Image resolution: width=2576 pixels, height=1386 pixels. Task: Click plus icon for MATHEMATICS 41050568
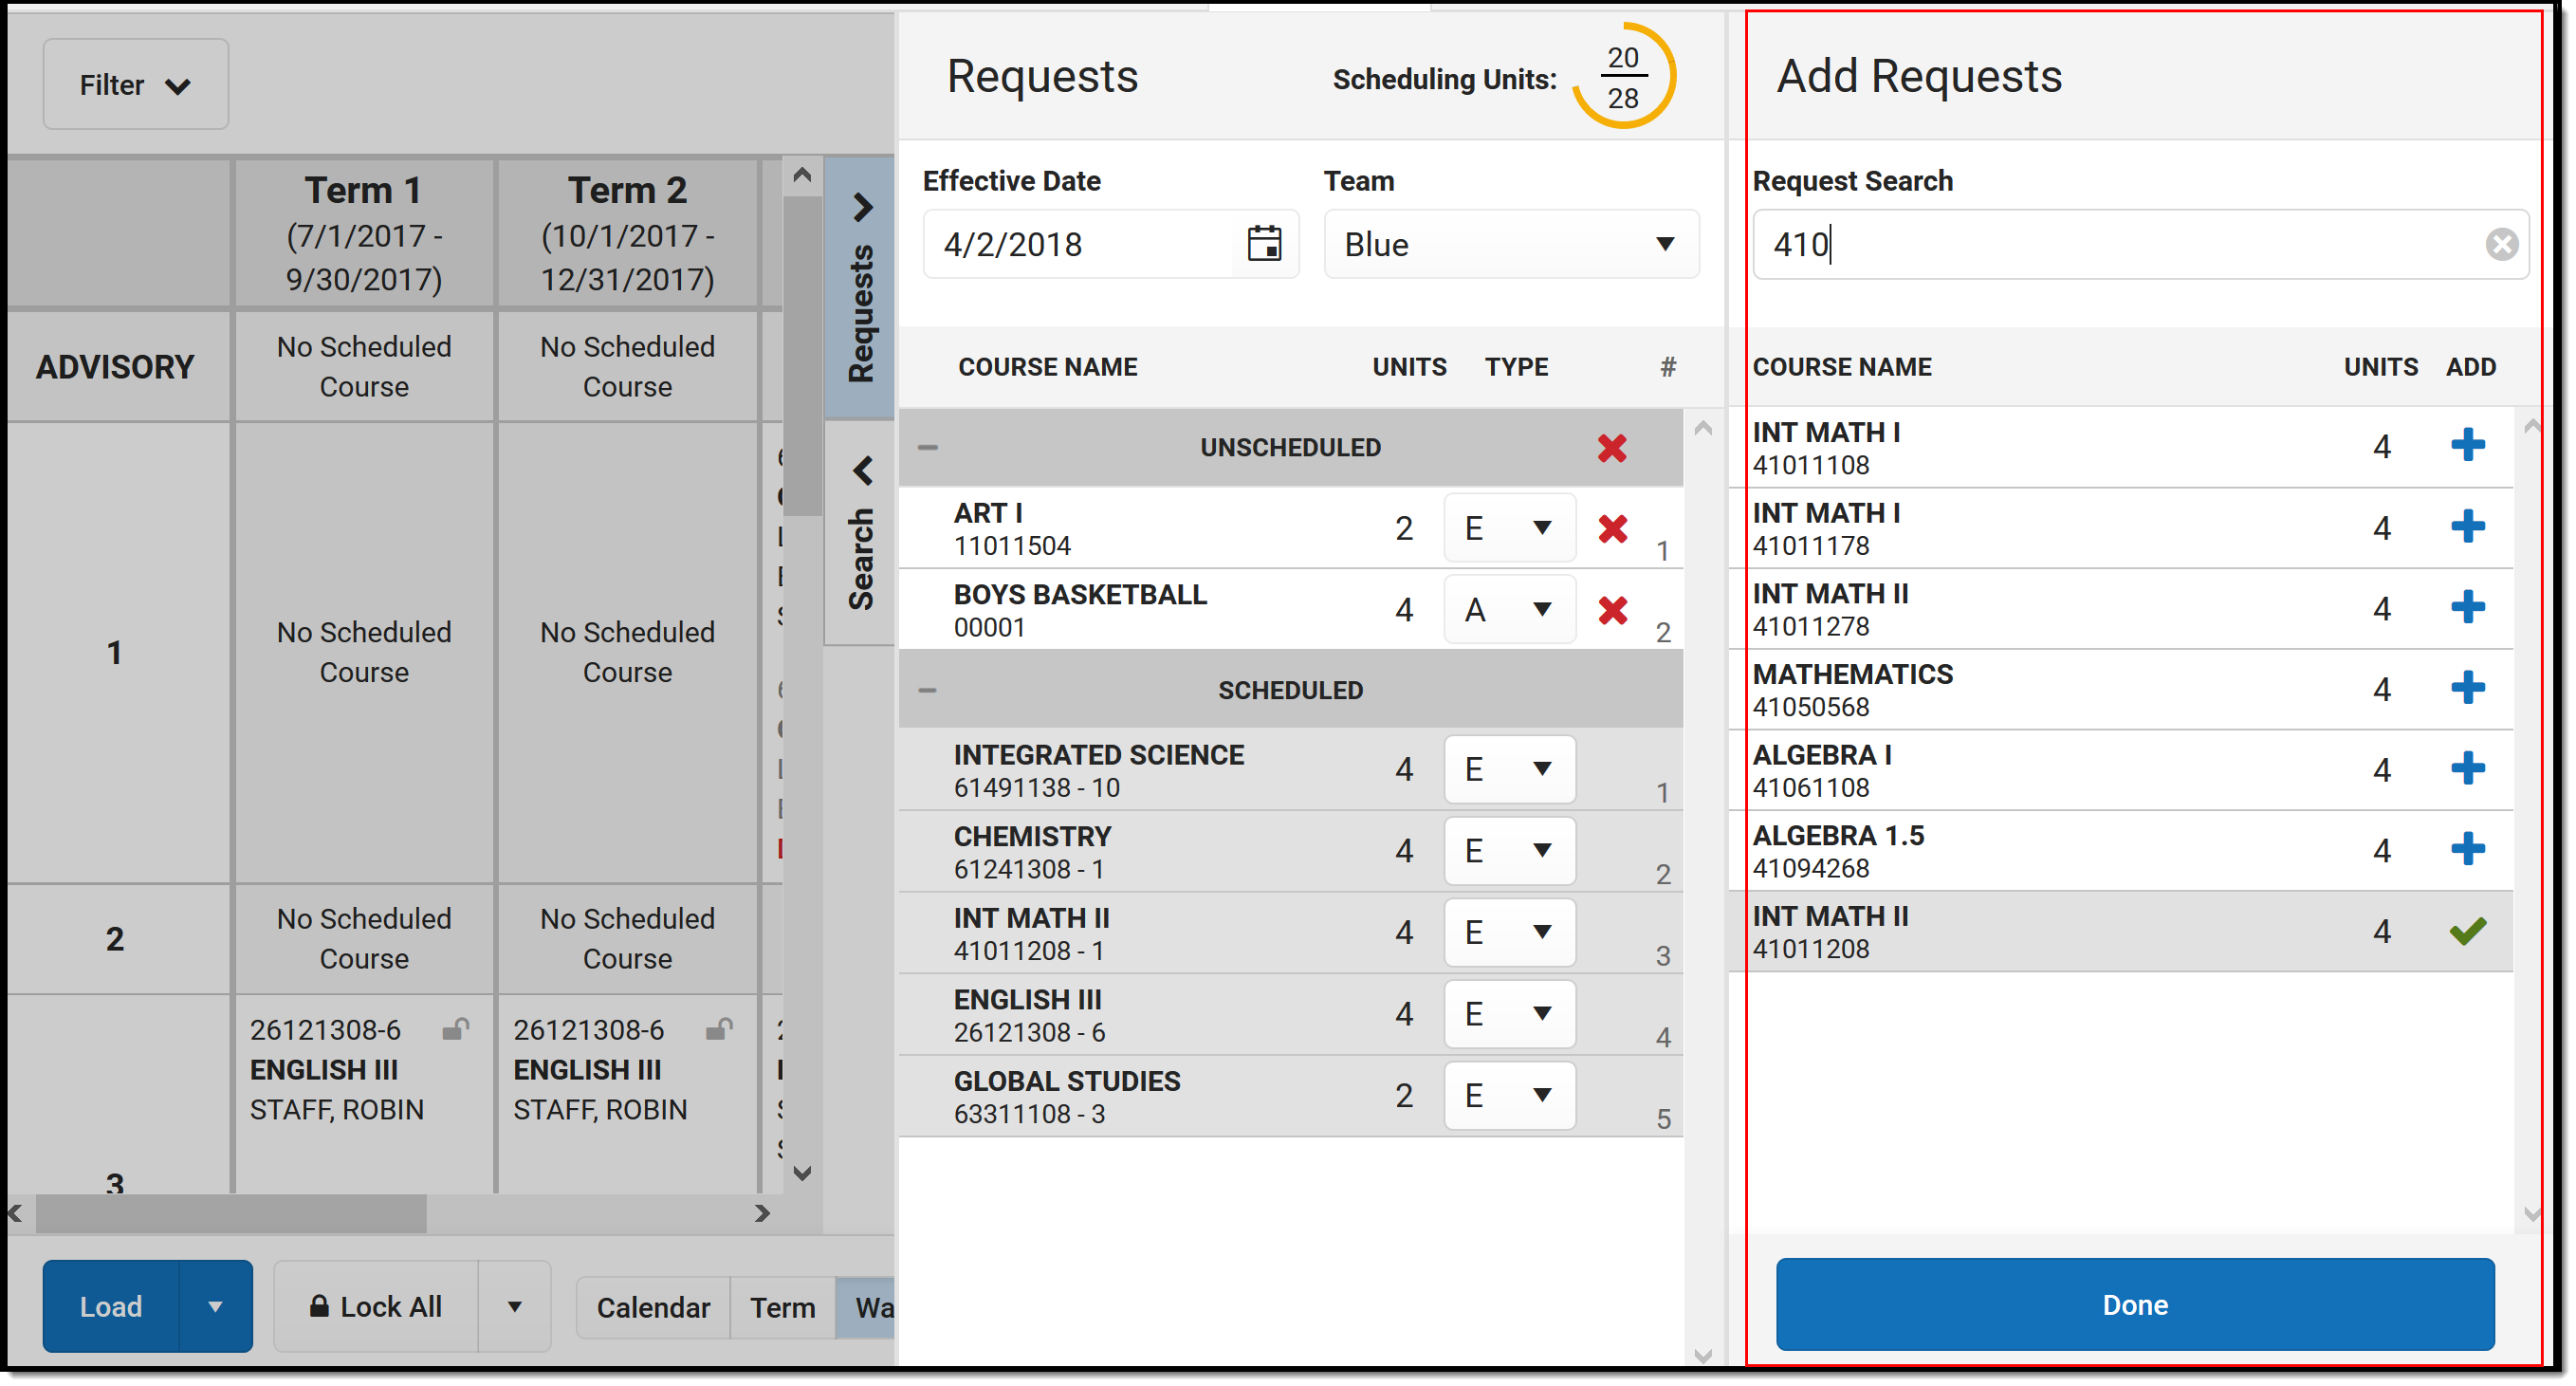(x=2467, y=688)
